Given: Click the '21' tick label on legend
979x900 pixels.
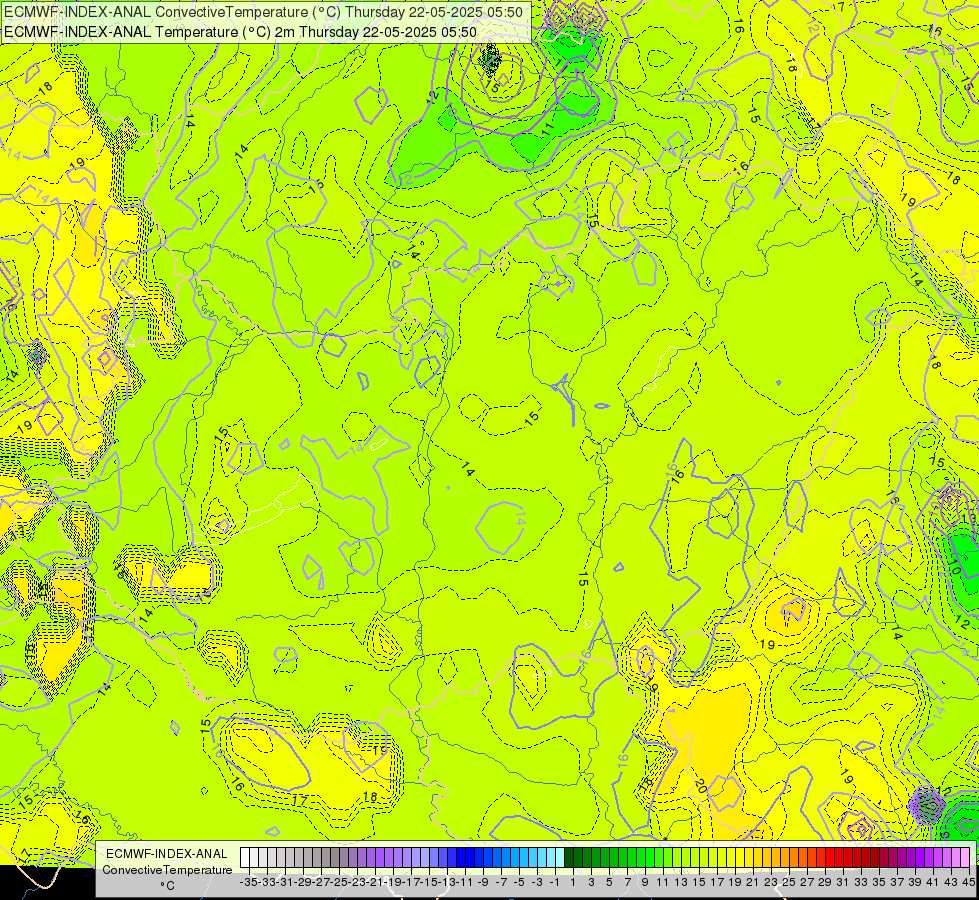Looking at the screenshot, I should [752, 883].
